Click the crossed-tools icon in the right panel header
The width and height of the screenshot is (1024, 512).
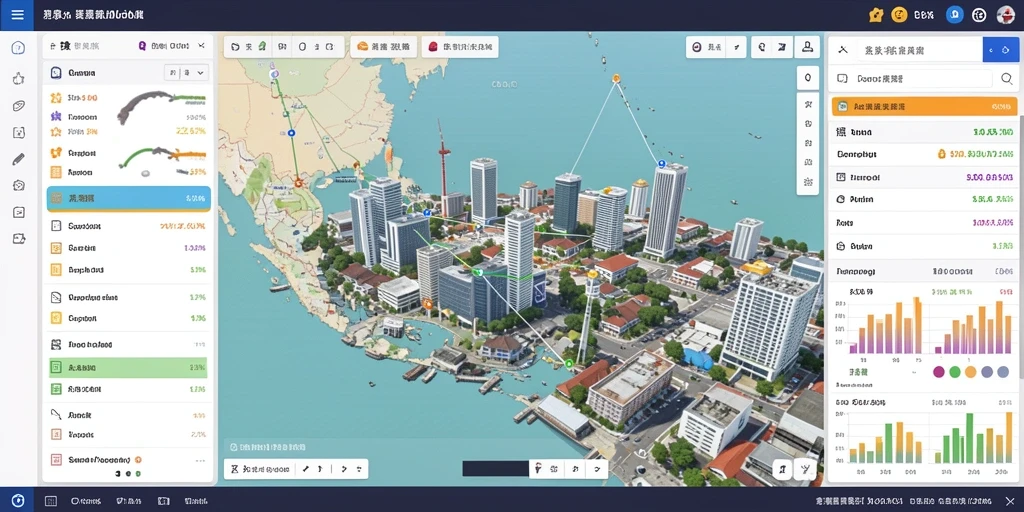coord(842,49)
